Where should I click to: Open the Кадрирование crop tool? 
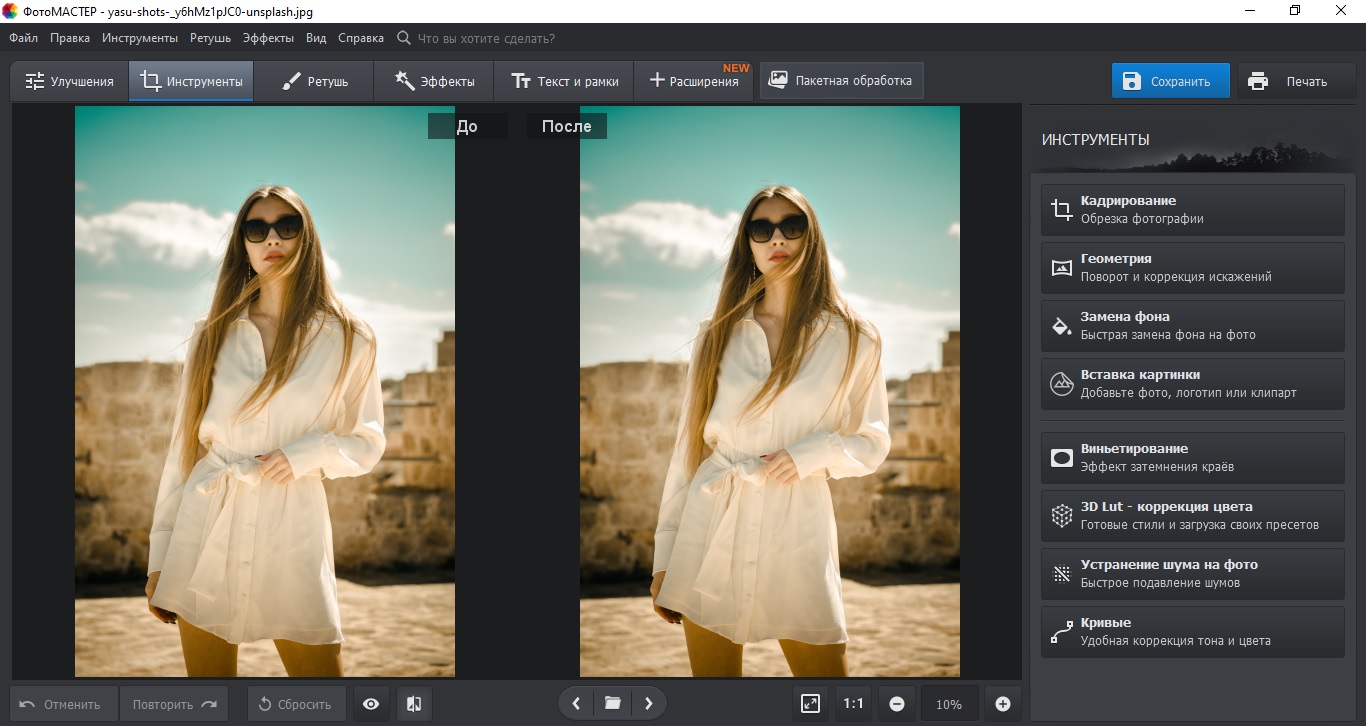[x=1192, y=210]
